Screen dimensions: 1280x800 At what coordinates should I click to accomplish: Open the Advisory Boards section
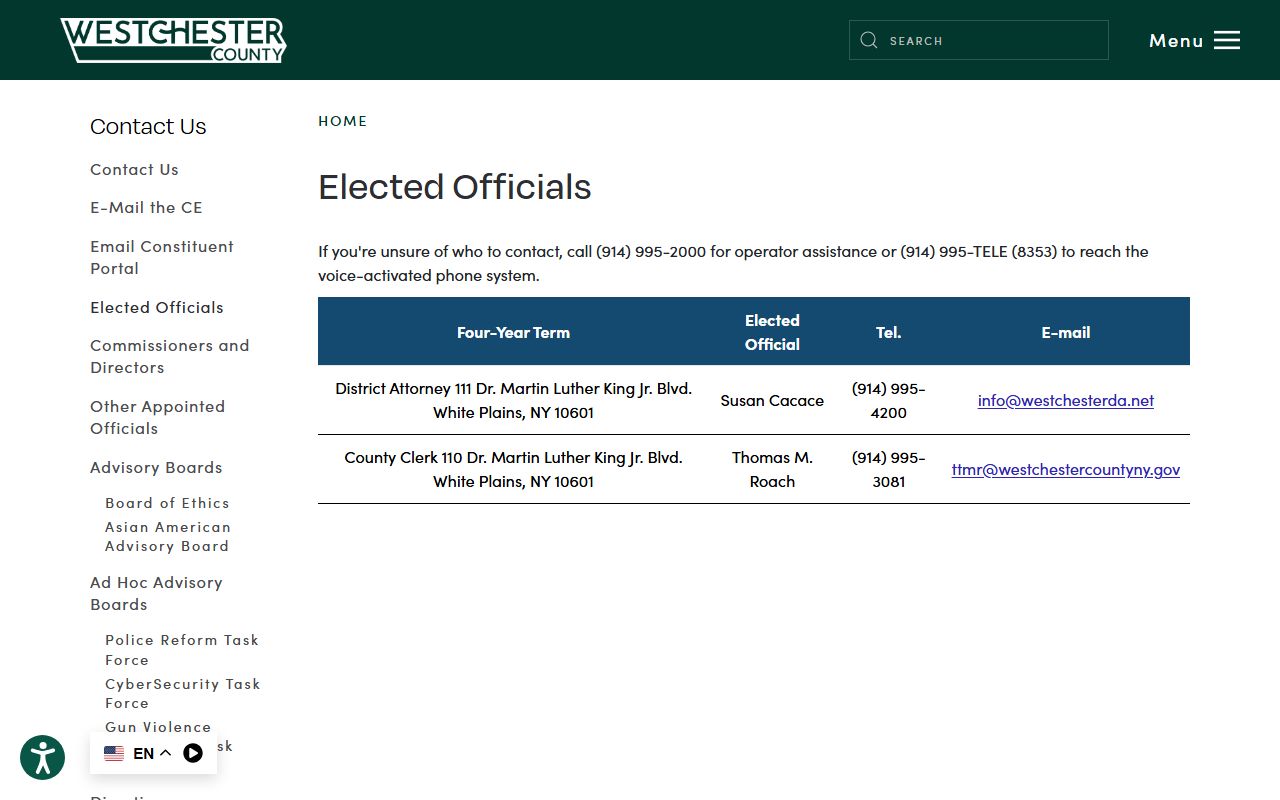[x=156, y=468]
